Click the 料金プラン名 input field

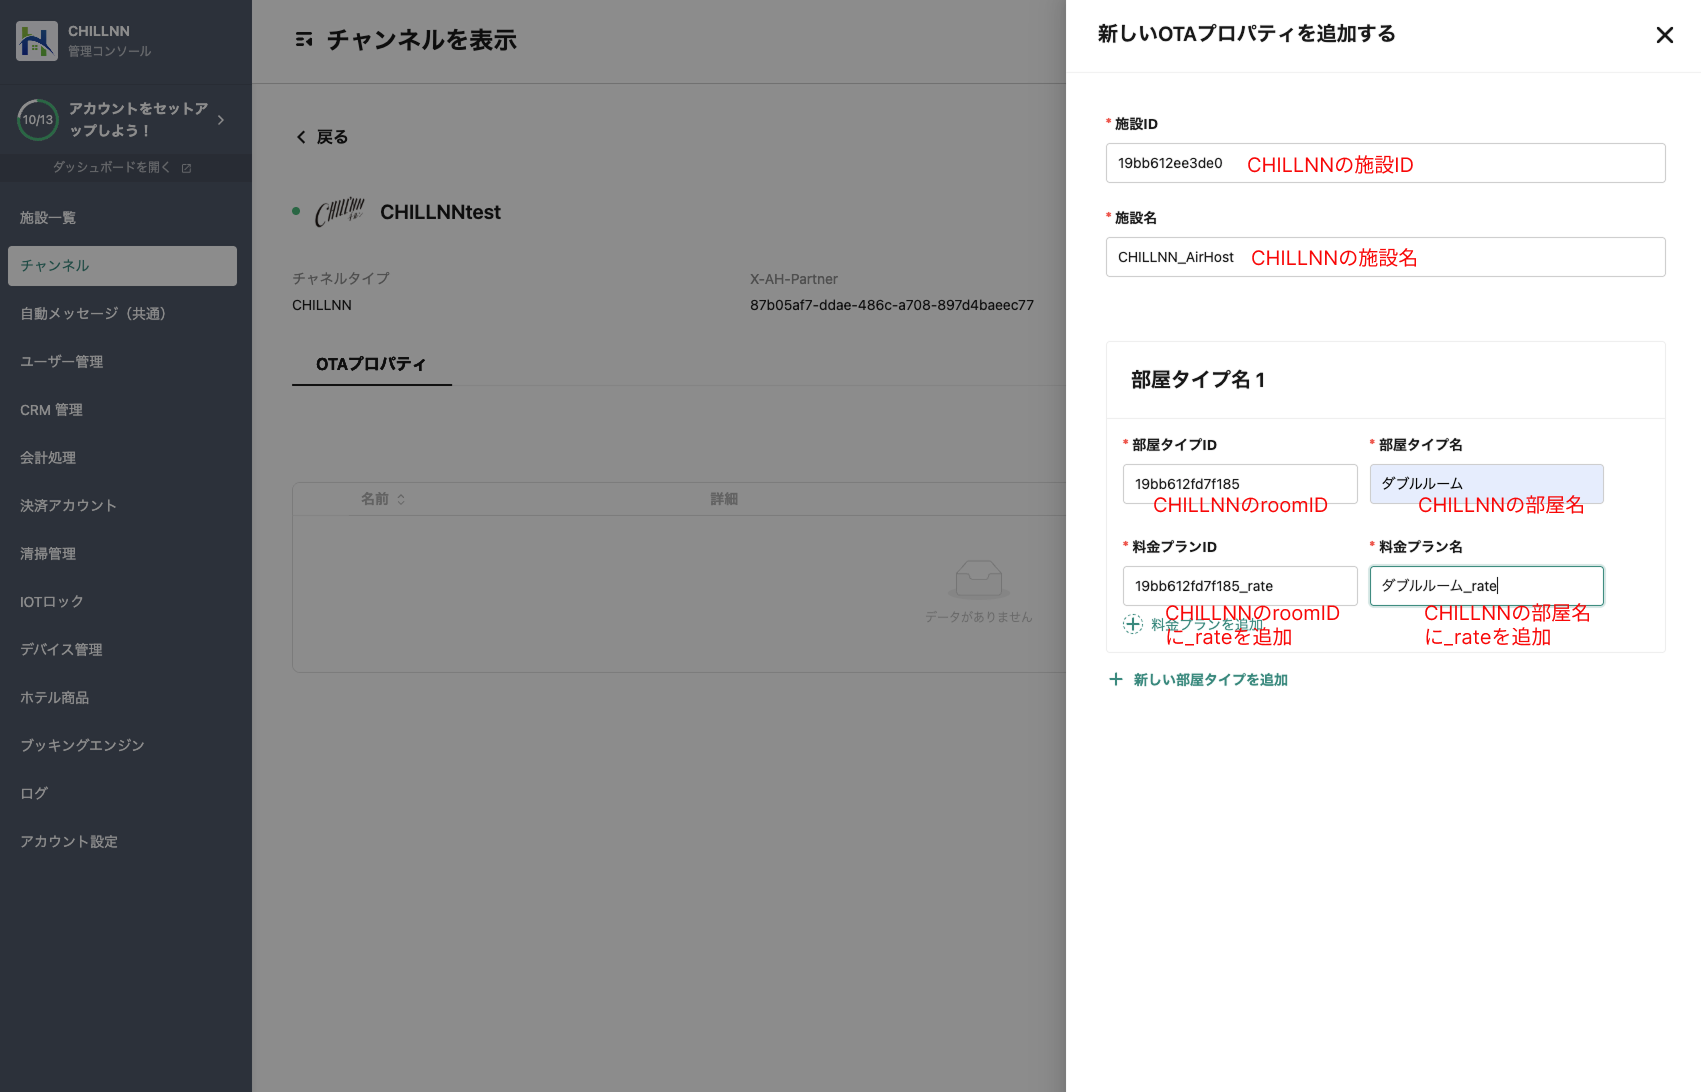(x=1486, y=586)
